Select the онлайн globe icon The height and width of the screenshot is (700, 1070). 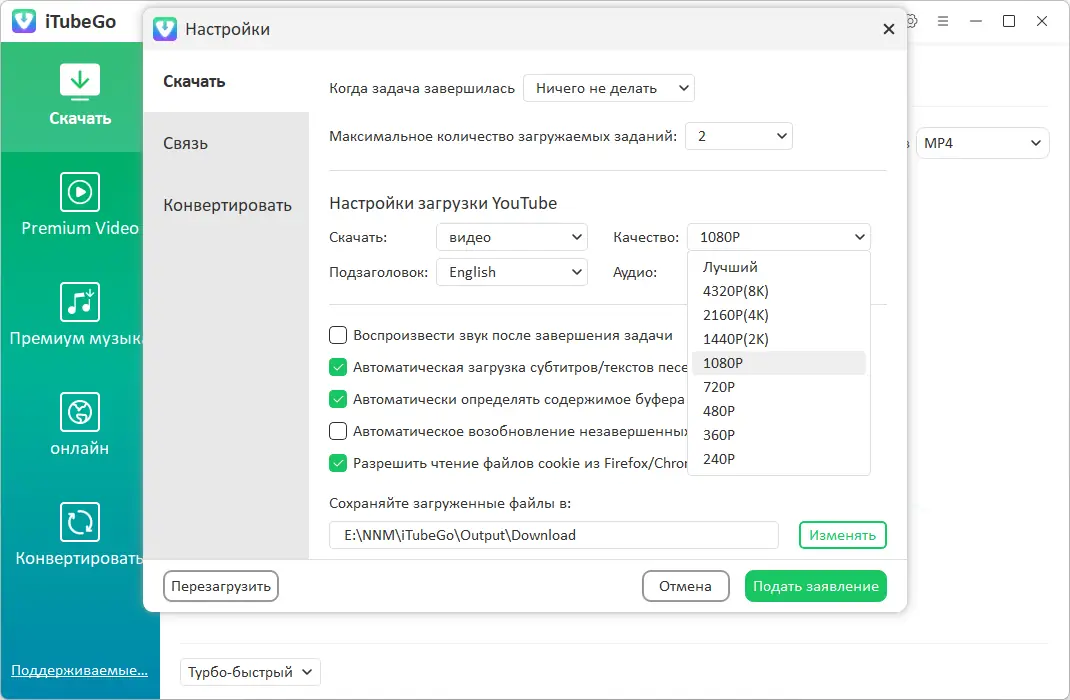pos(80,413)
